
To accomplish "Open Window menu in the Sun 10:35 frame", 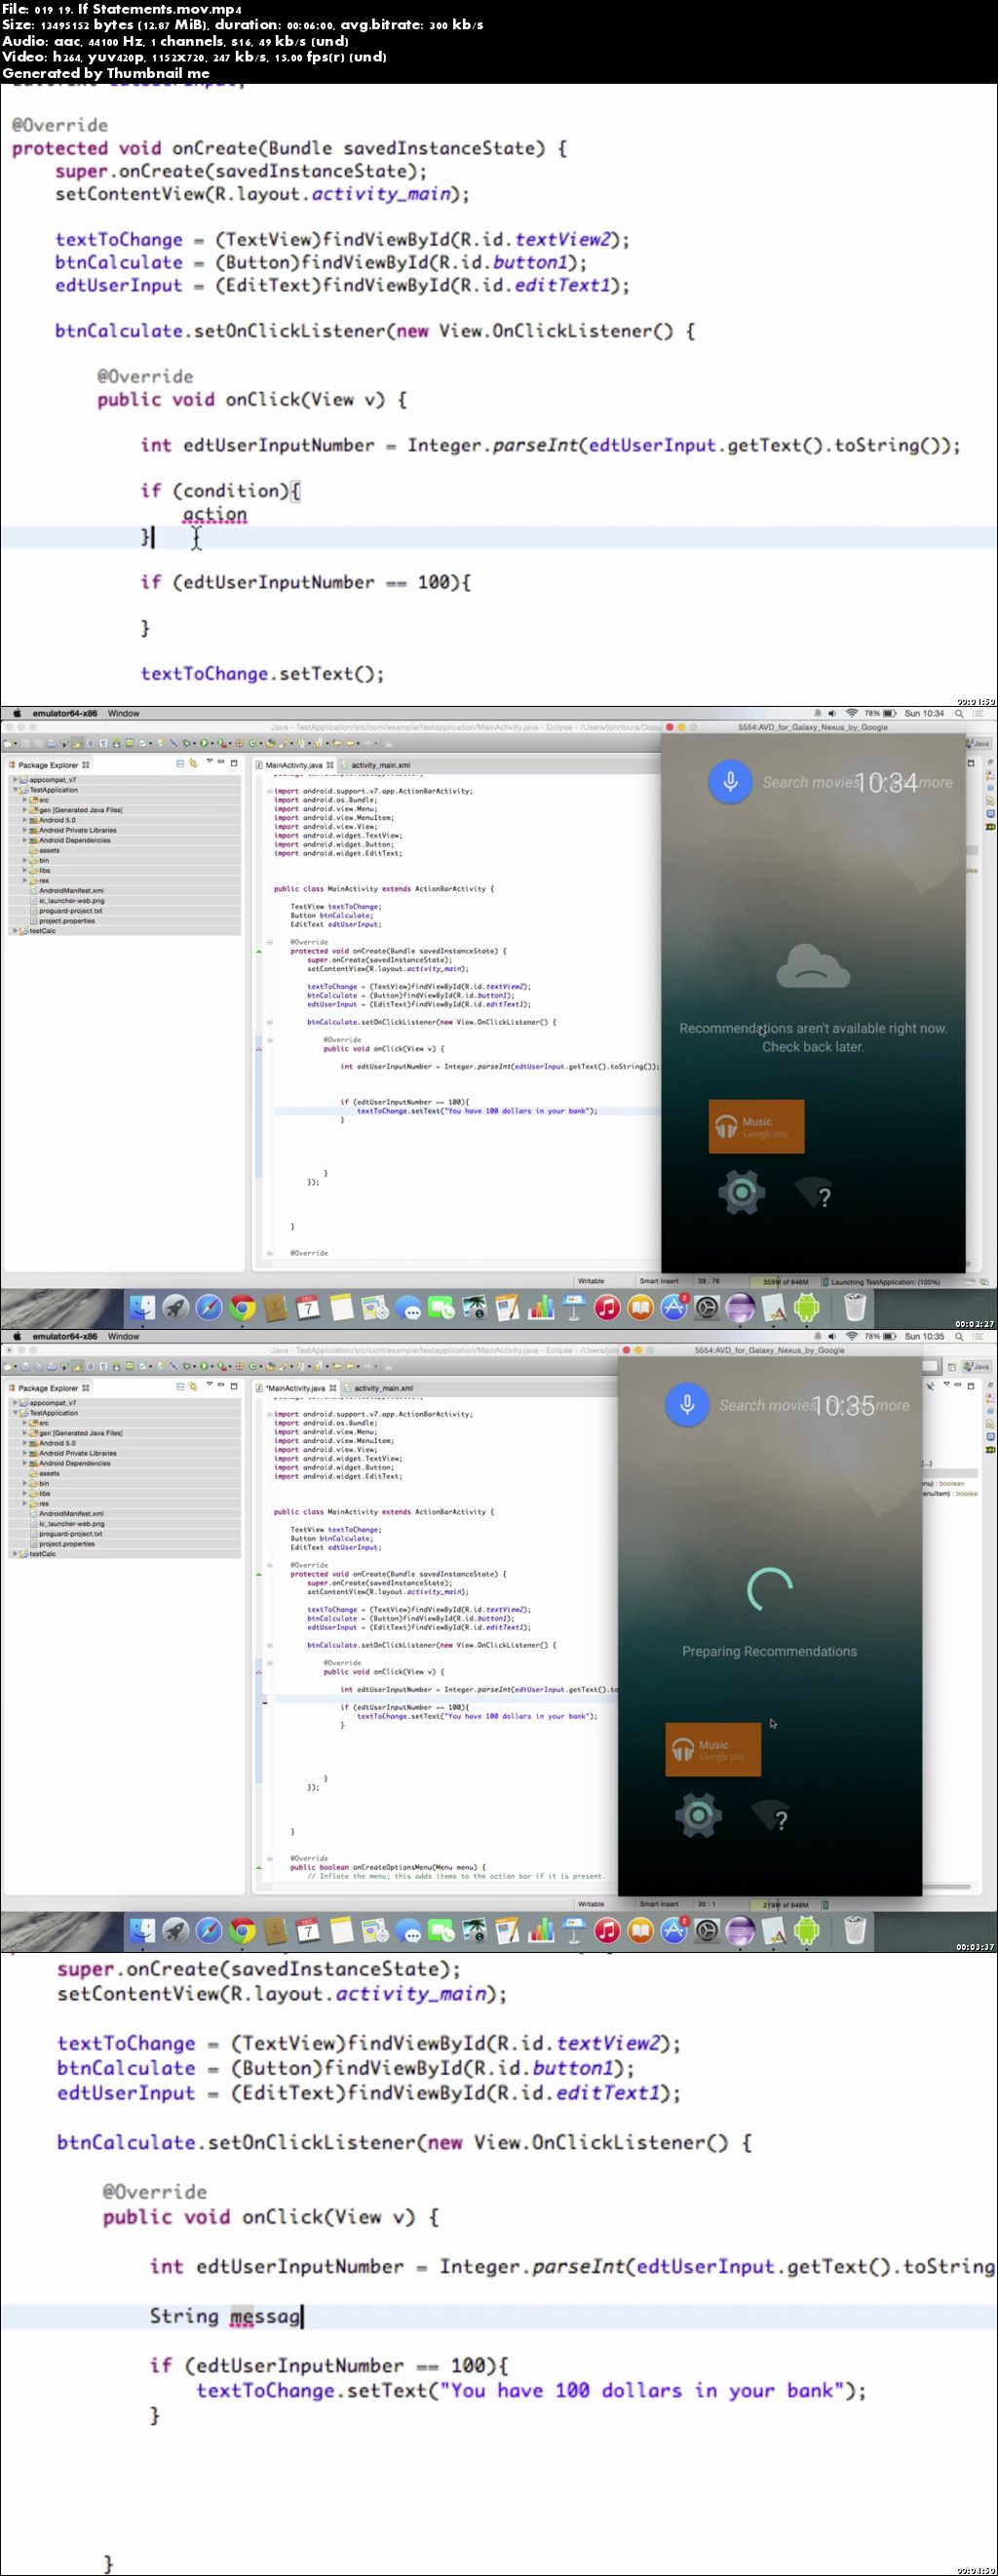I will 123,1336.
